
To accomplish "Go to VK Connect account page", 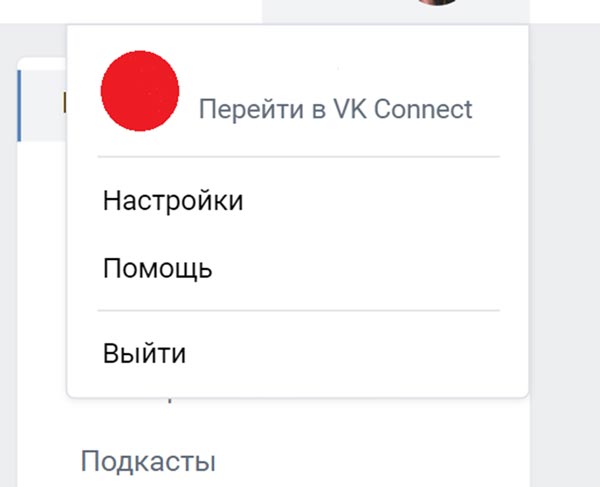I will pos(336,109).
